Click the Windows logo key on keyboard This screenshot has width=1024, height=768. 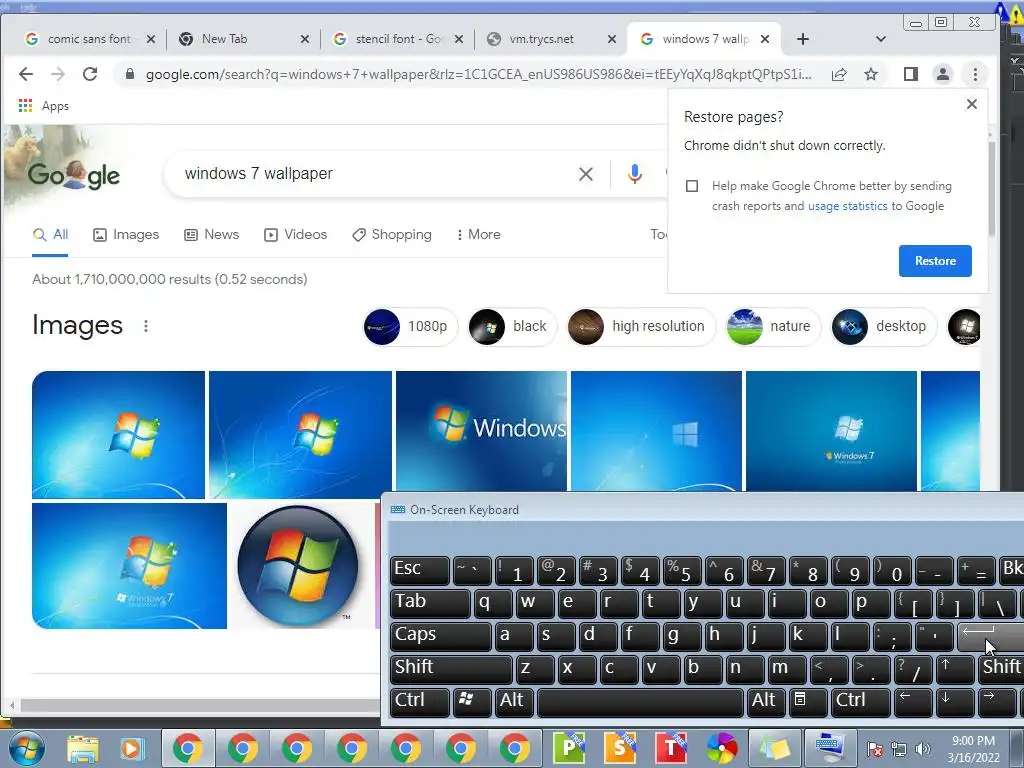coord(472,702)
